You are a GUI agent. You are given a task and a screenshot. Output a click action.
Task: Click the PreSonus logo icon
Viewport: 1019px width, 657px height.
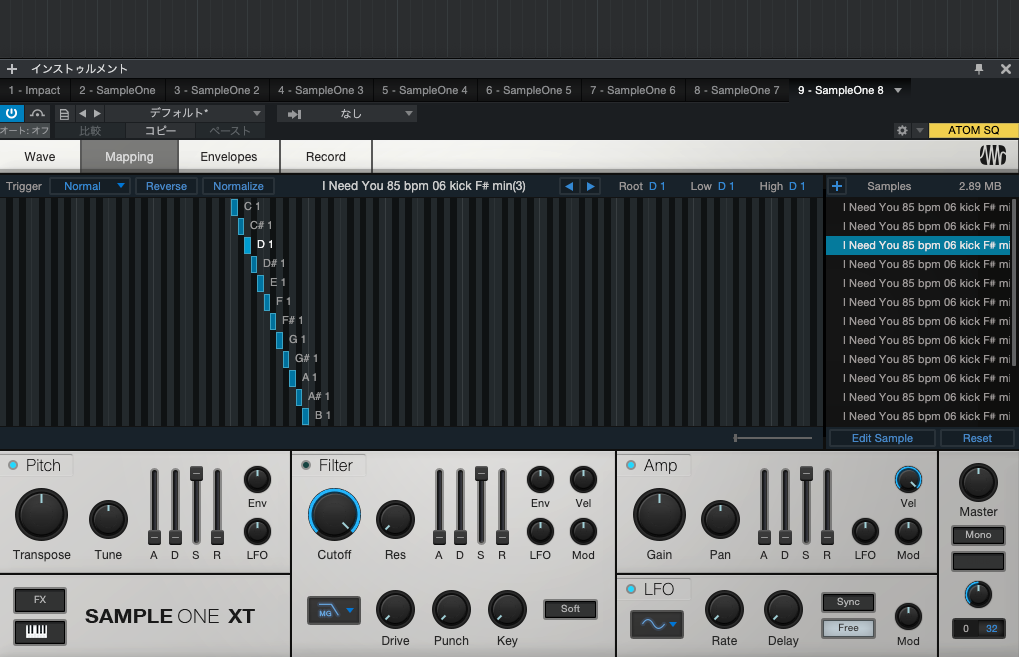(x=992, y=156)
